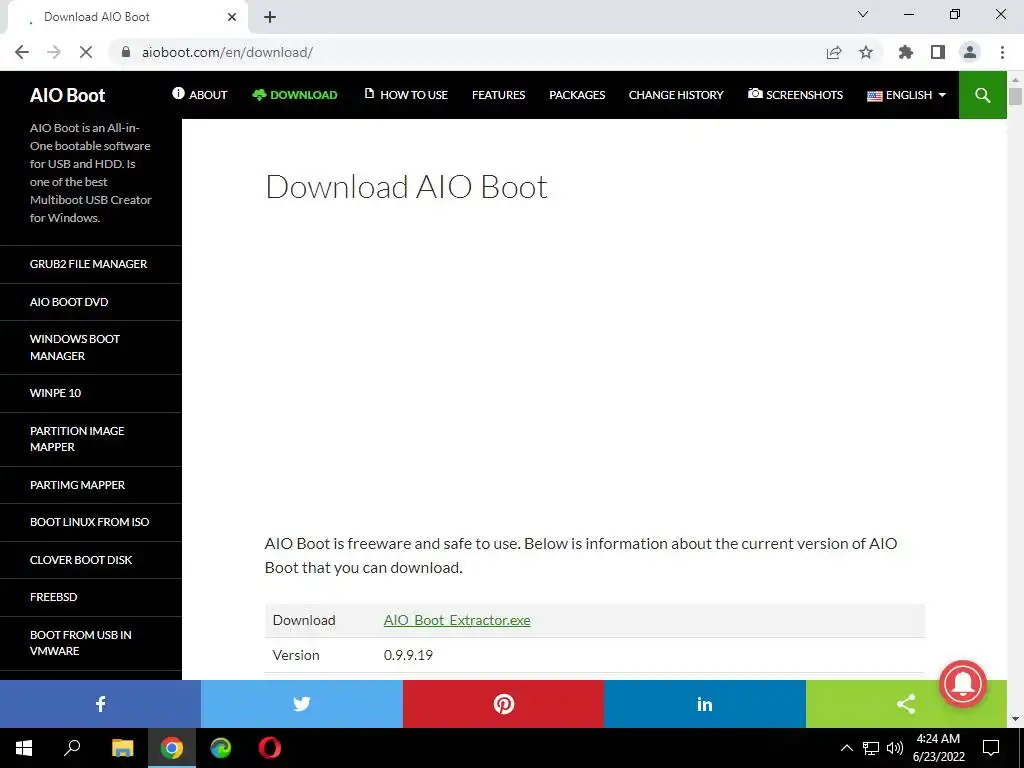Open the green share options button

coord(906,704)
